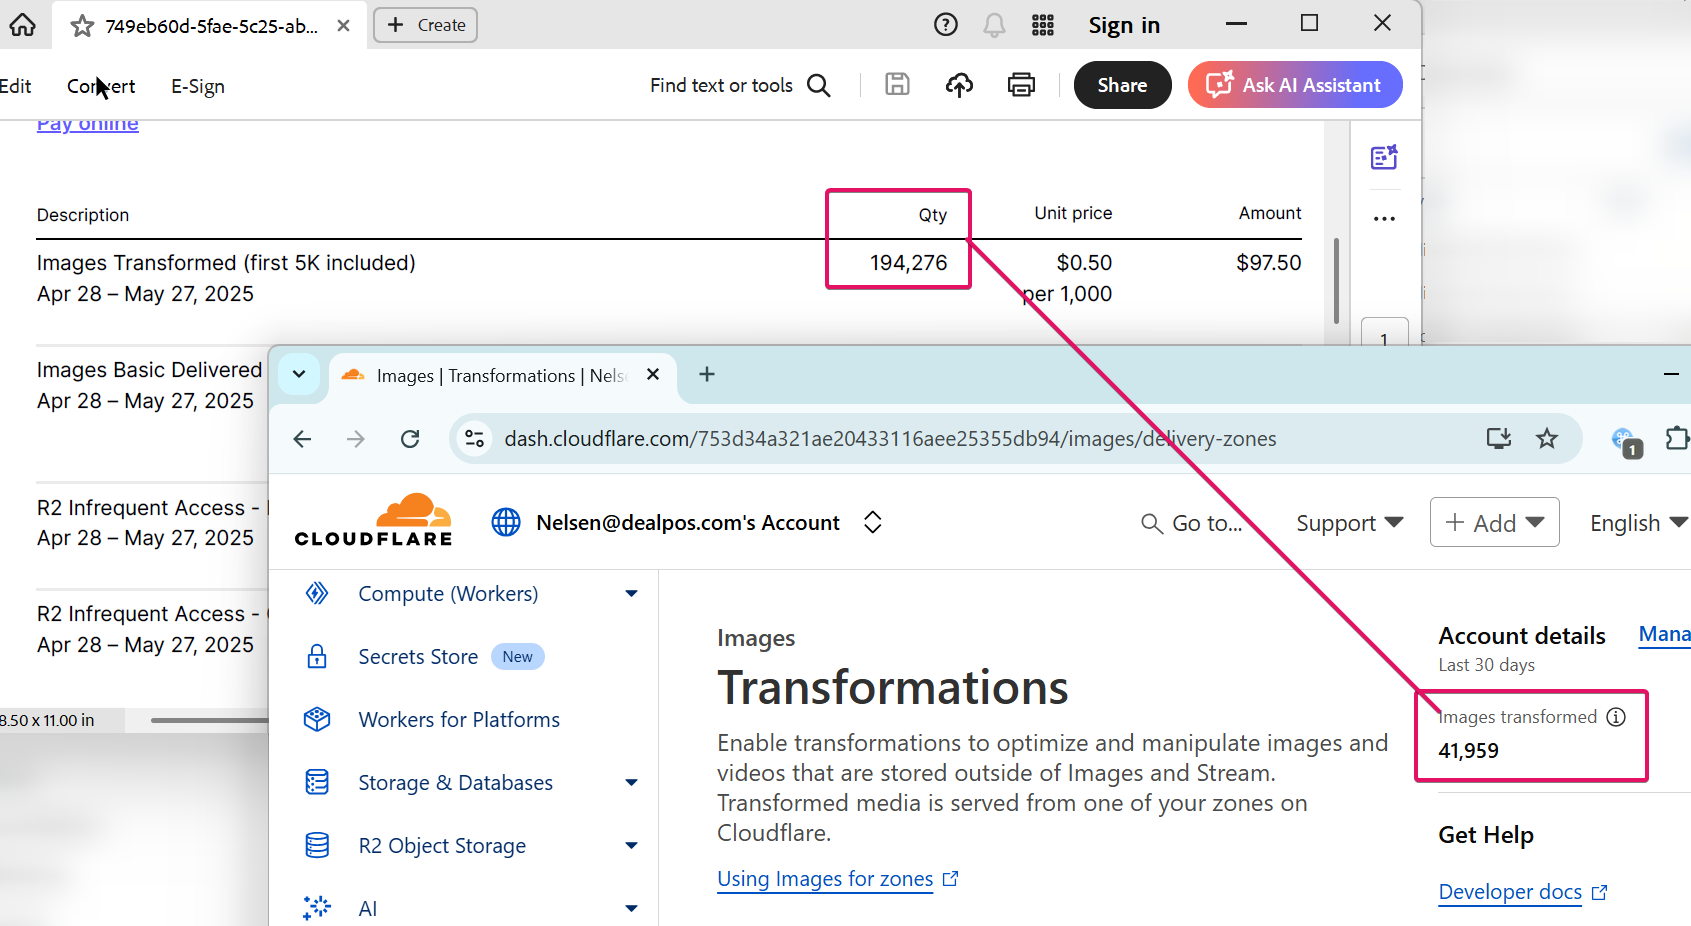The image size is (1691, 926).
Task: Open Chrome extensions puzzle icon
Action: point(1677,438)
